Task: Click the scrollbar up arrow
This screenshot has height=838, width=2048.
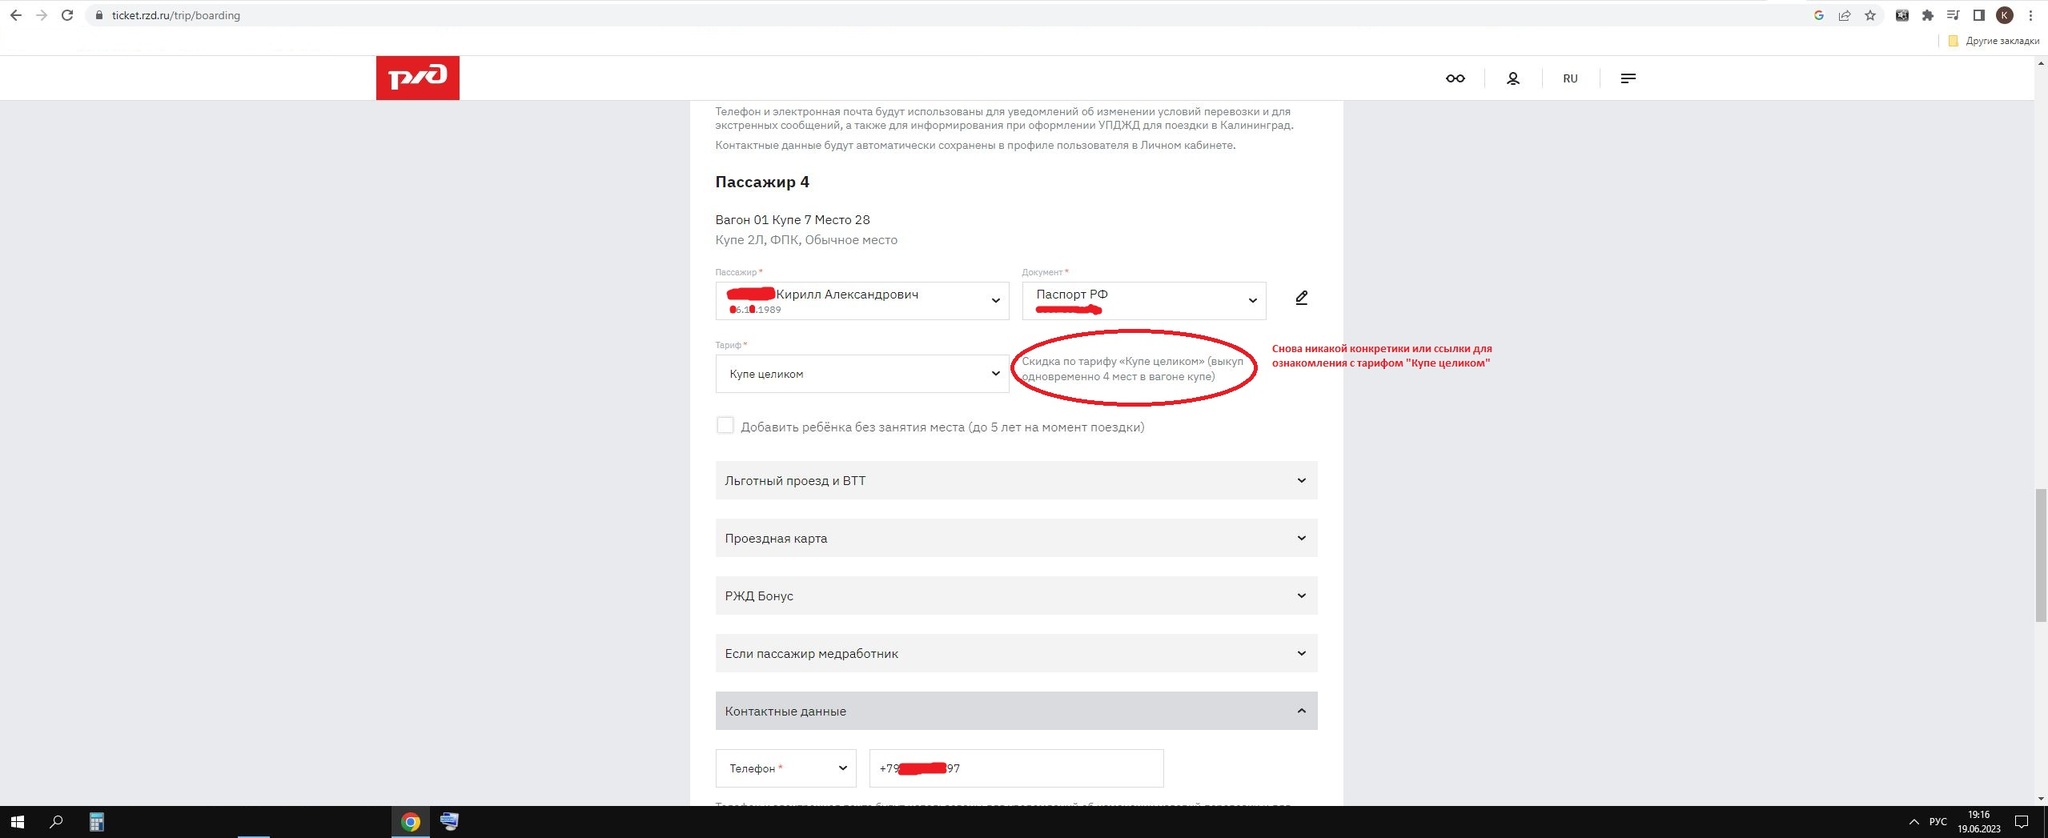Action: tap(2041, 62)
